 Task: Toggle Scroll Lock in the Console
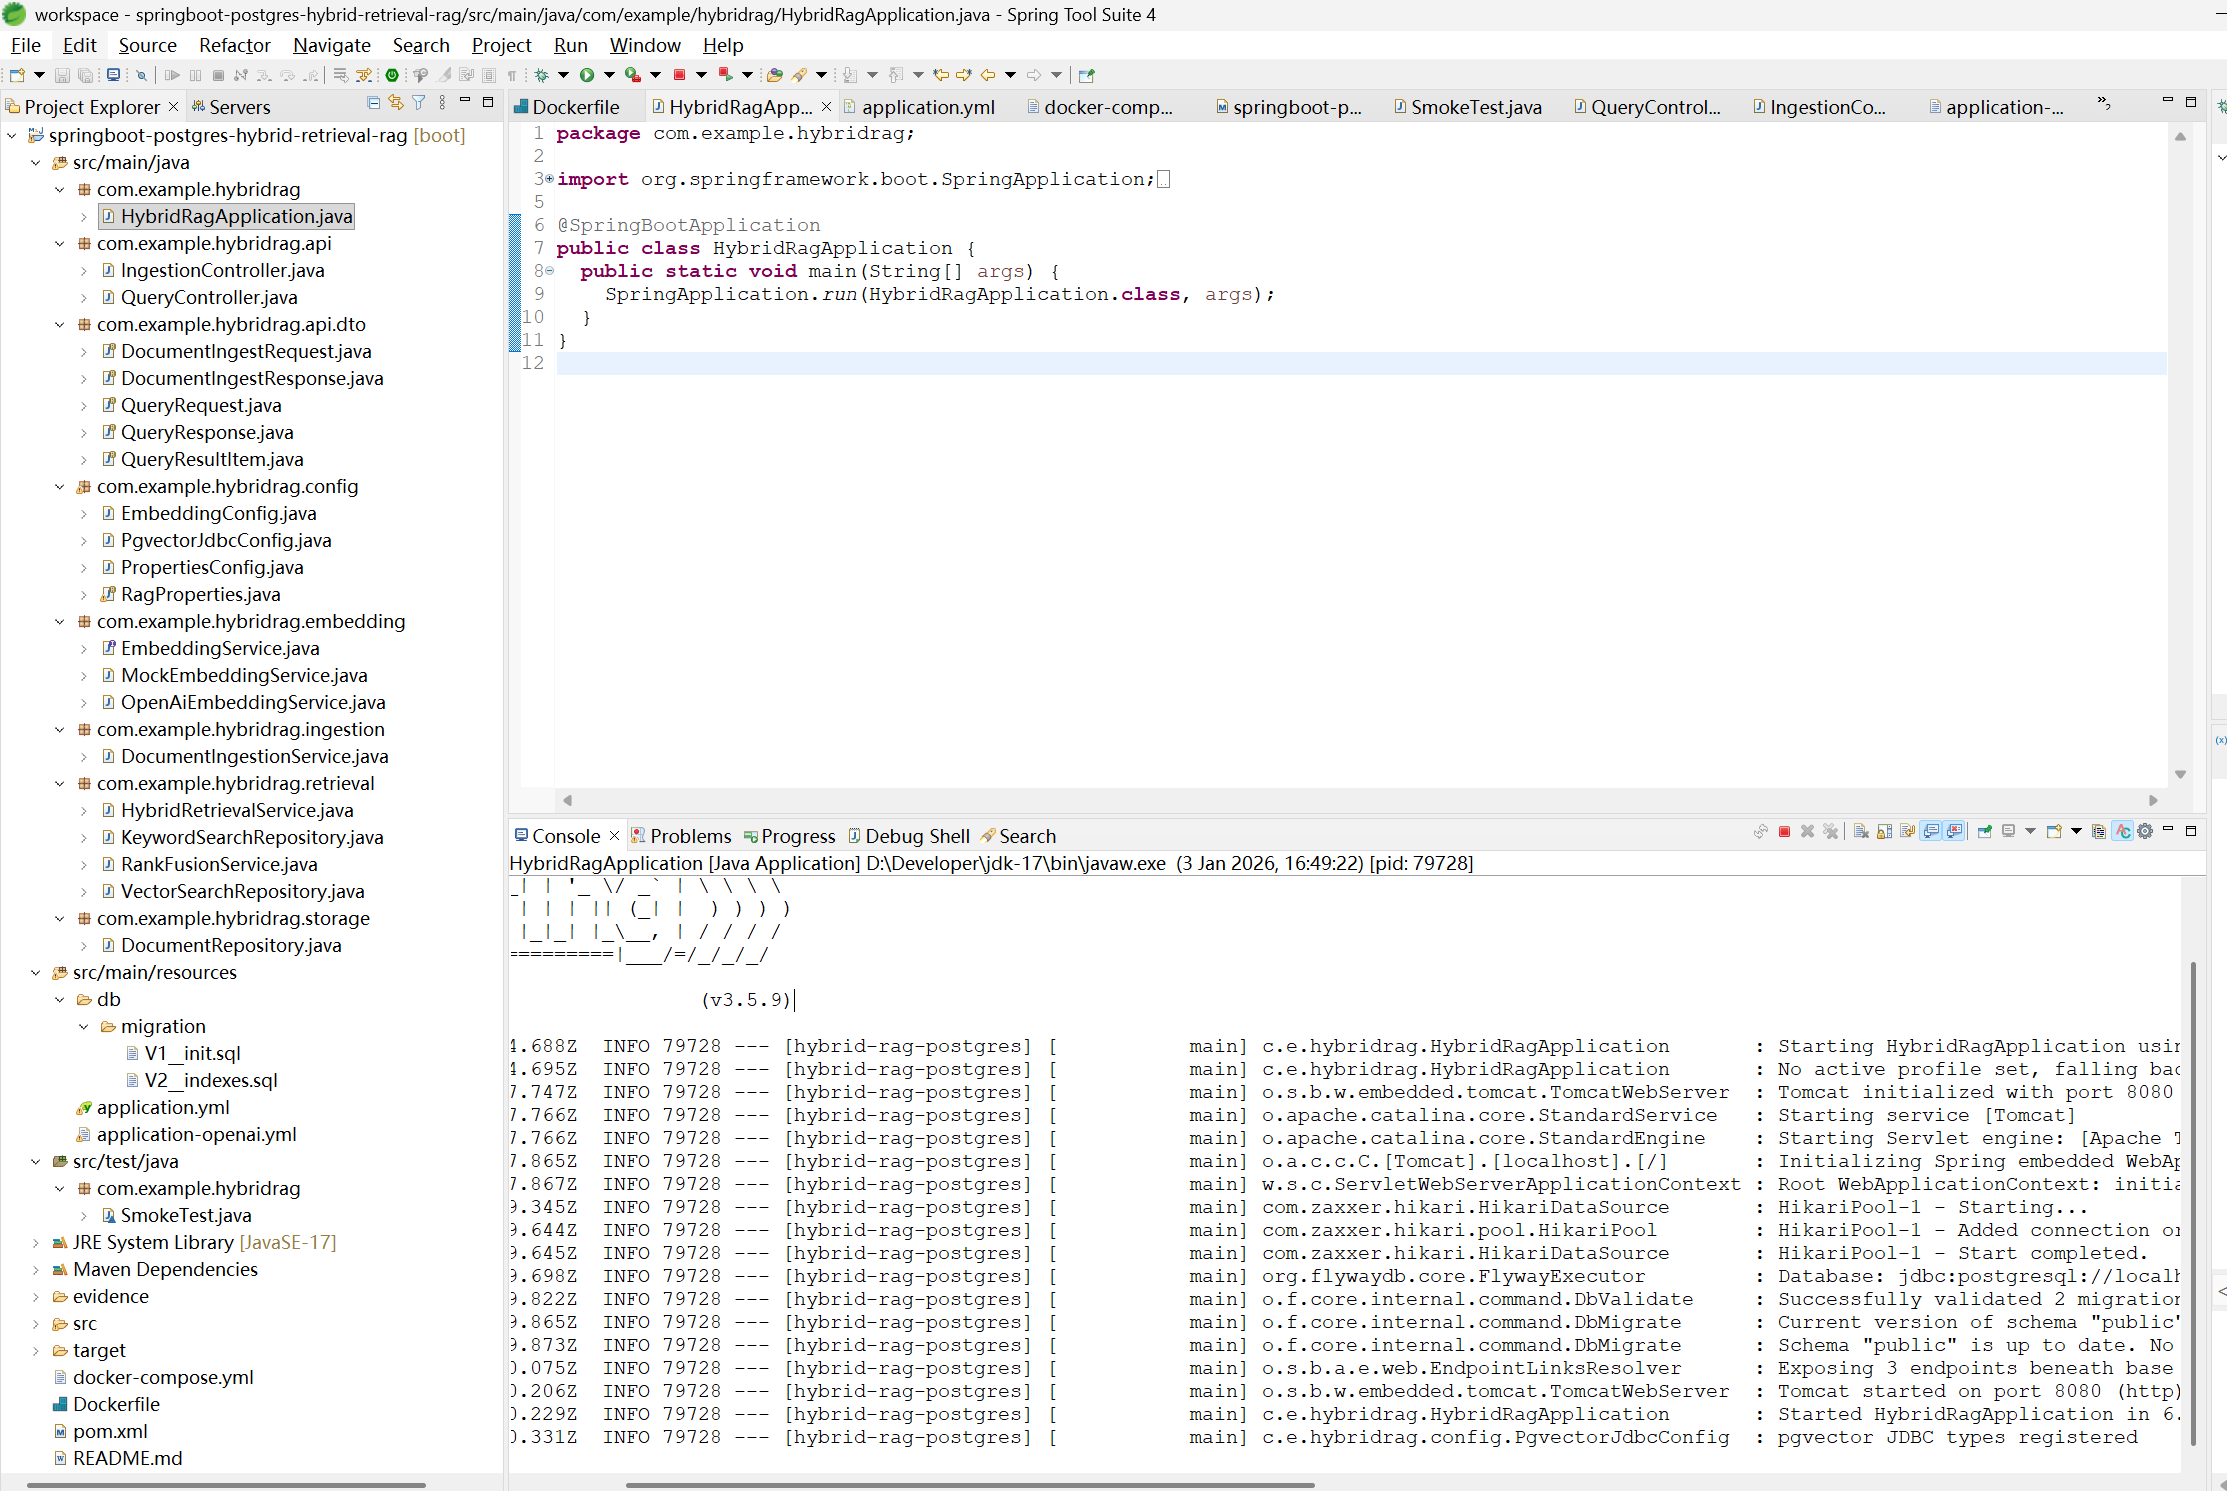click(1884, 832)
